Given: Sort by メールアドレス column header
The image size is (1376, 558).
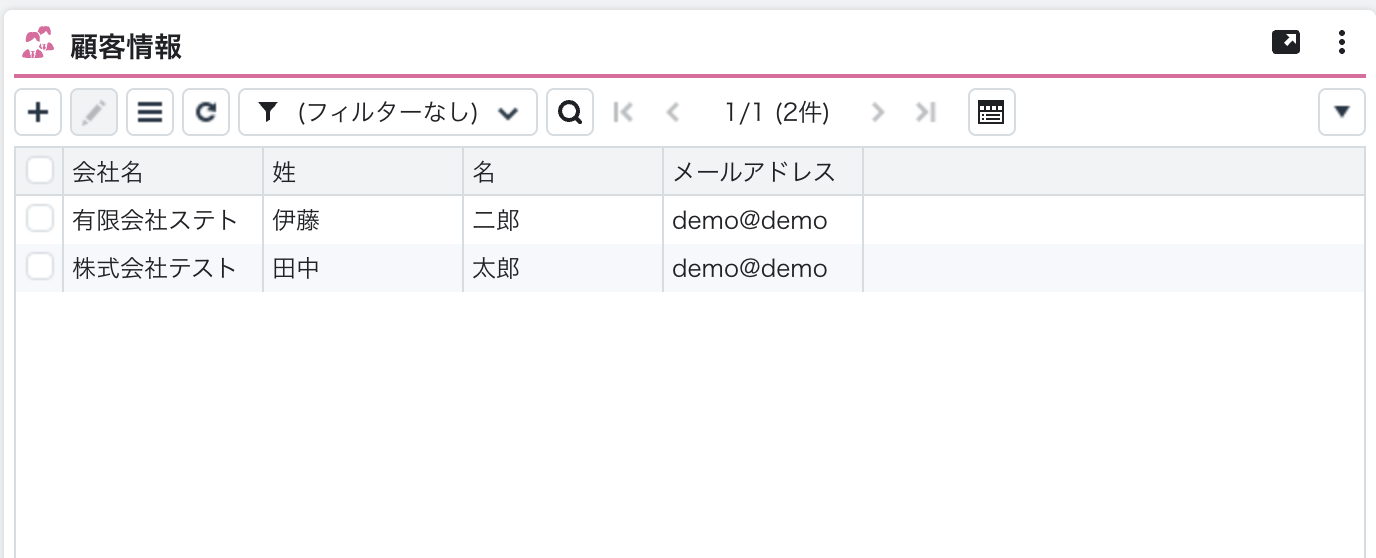Looking at the screenshot, I should [x=763, y=171].
